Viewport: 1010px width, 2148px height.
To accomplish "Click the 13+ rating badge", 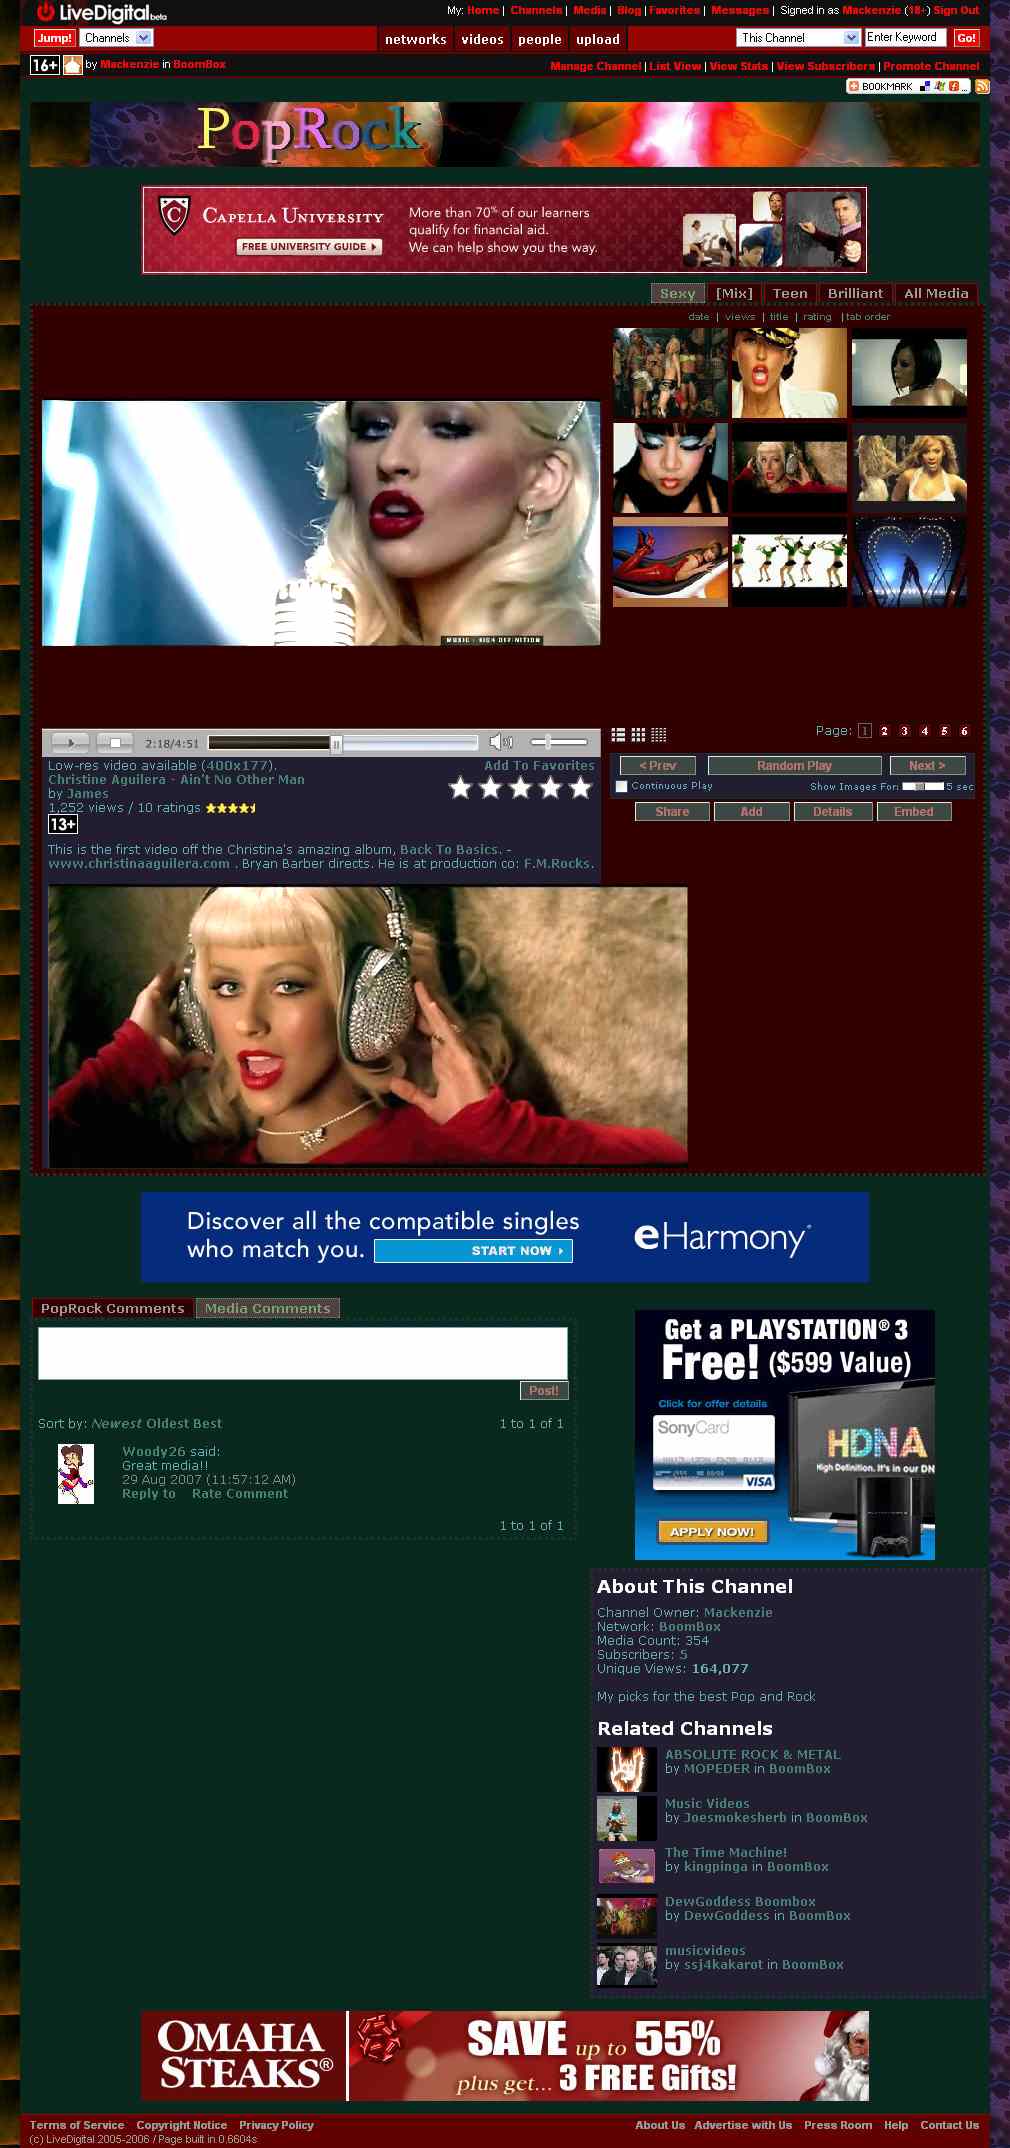I will click(62, 824).
